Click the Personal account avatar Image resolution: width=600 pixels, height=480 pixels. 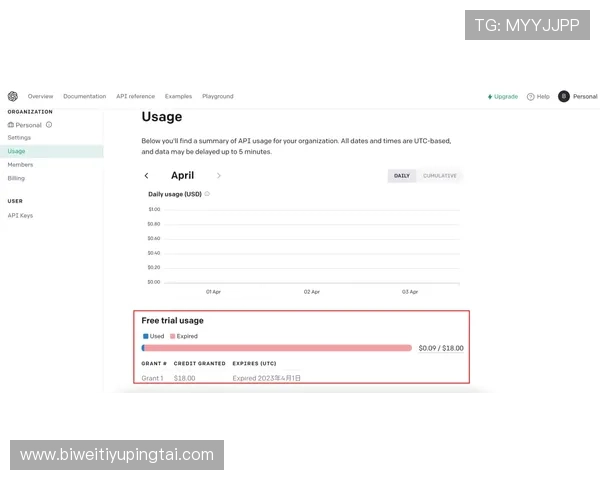coord(564,96)
